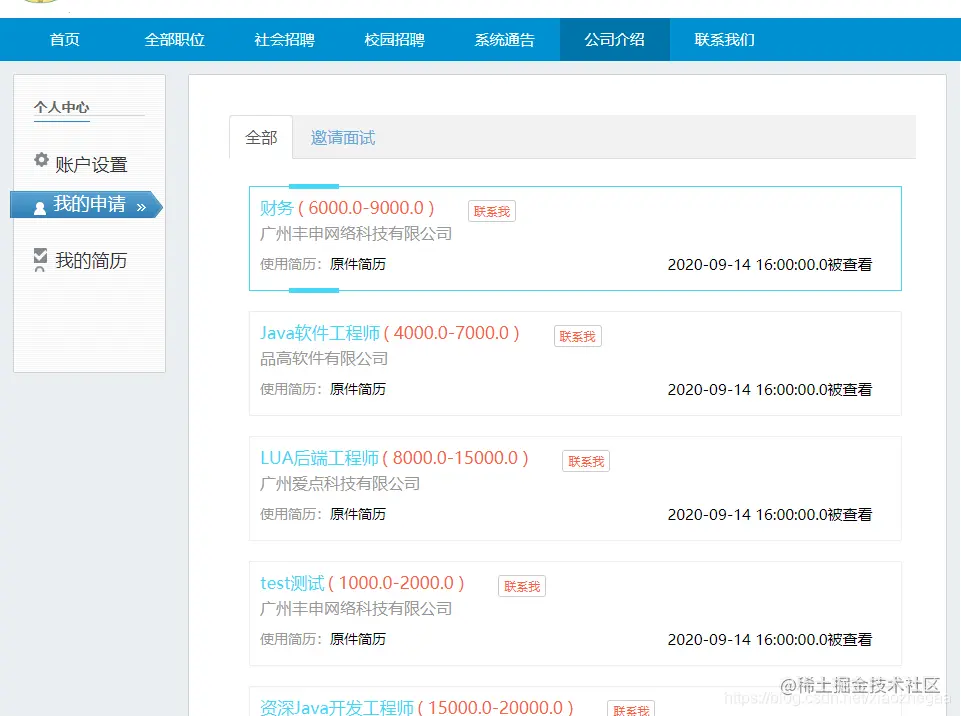
Task: Click 联系我 for 资深Java开发工程师 job
Action: (631, 709)
